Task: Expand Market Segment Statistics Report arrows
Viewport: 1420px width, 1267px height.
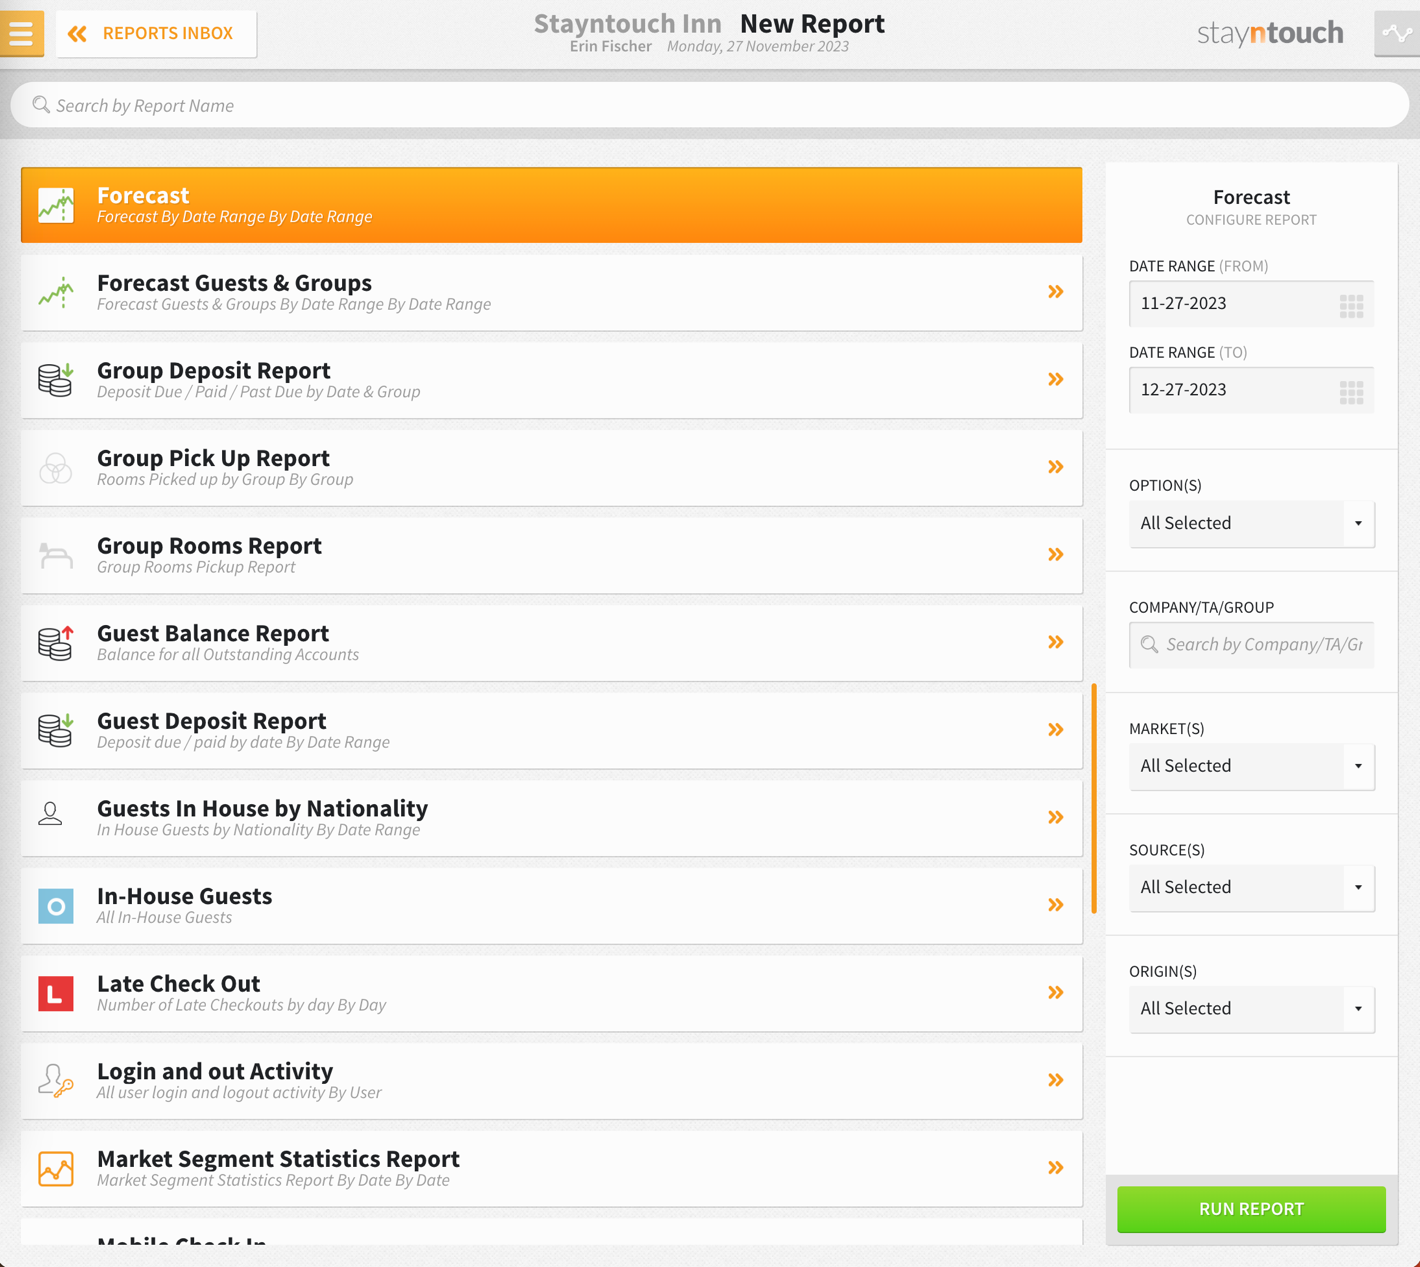Action: 1056,1168
